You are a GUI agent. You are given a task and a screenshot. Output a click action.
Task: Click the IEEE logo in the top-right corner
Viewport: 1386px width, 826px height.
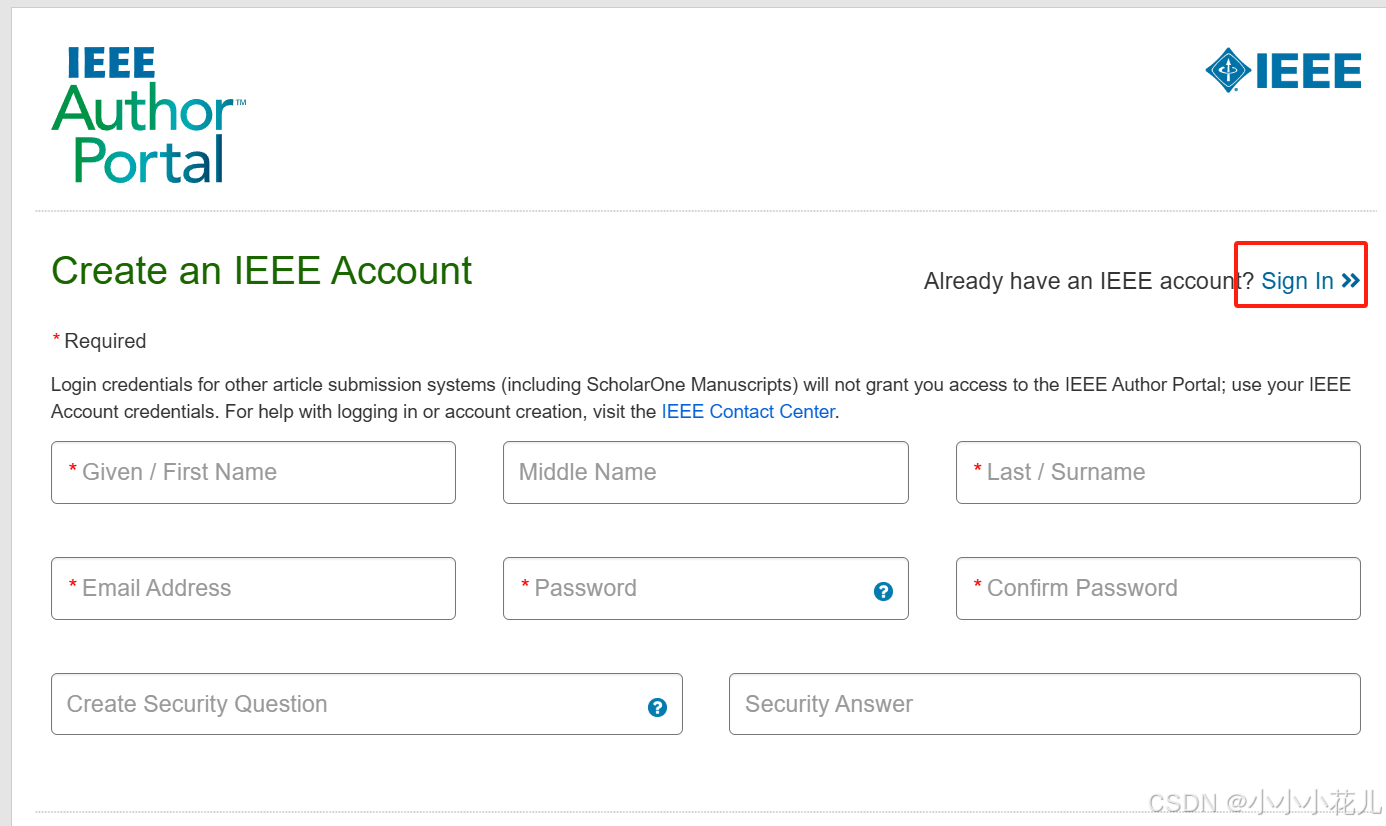(1283, 70)
